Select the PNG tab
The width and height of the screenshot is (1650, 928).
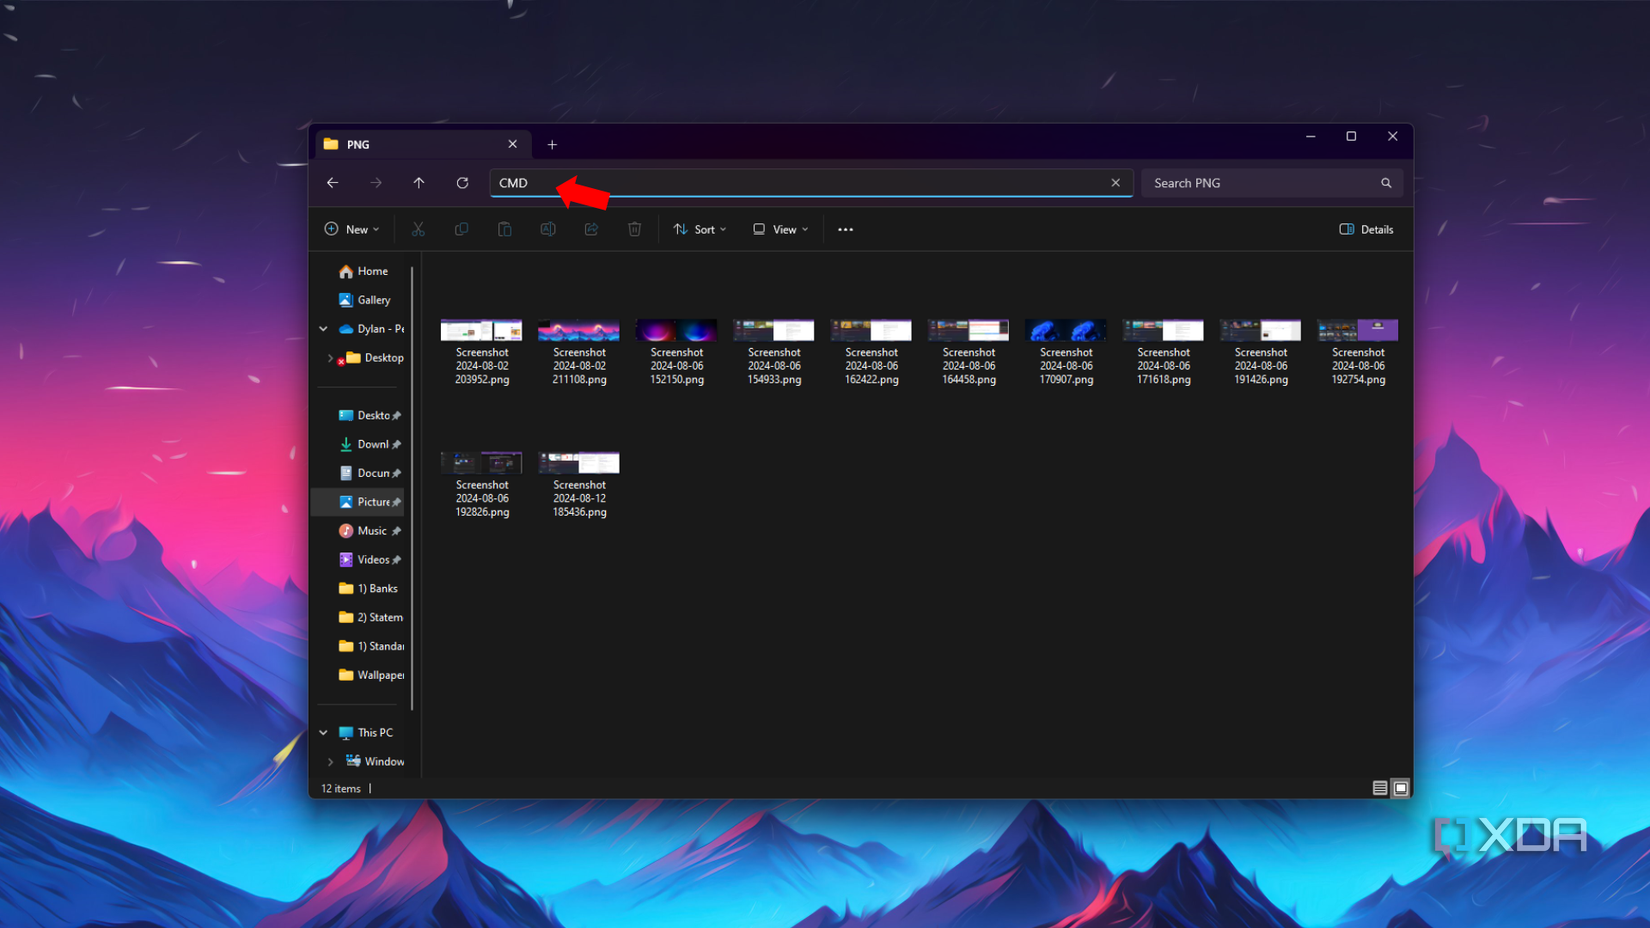[x=400, y=144]
